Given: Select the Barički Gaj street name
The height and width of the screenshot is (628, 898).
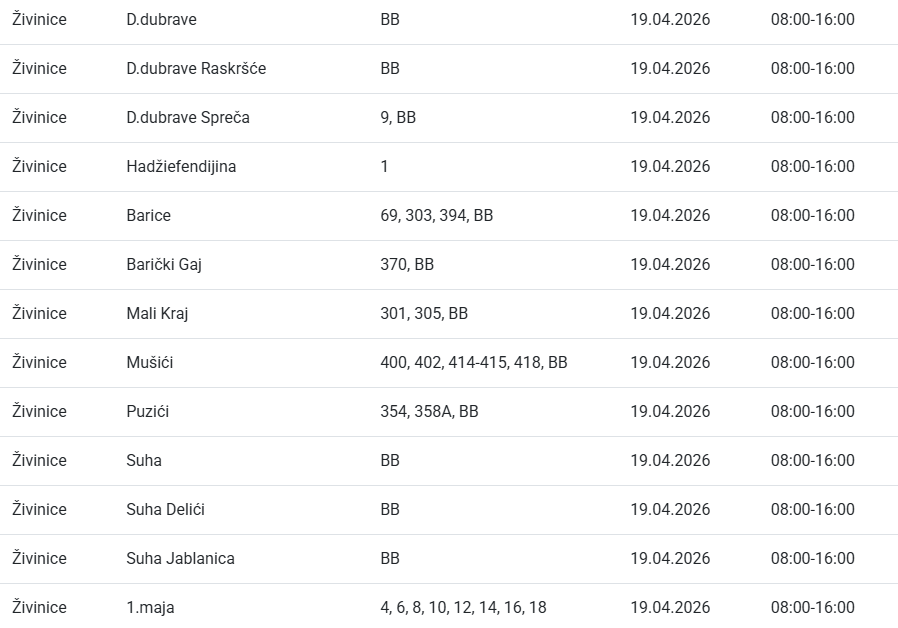Looking at the screenshot, I should [164, 265].
